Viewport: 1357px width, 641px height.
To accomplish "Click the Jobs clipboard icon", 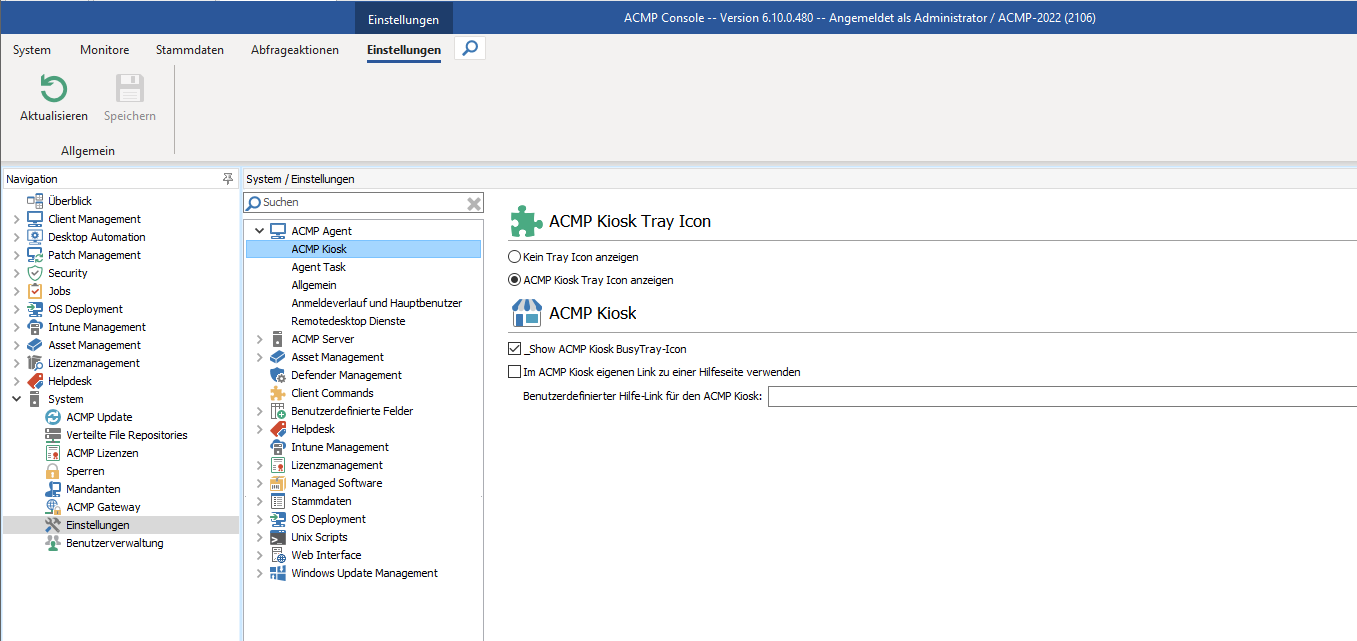I will [36, 291].
